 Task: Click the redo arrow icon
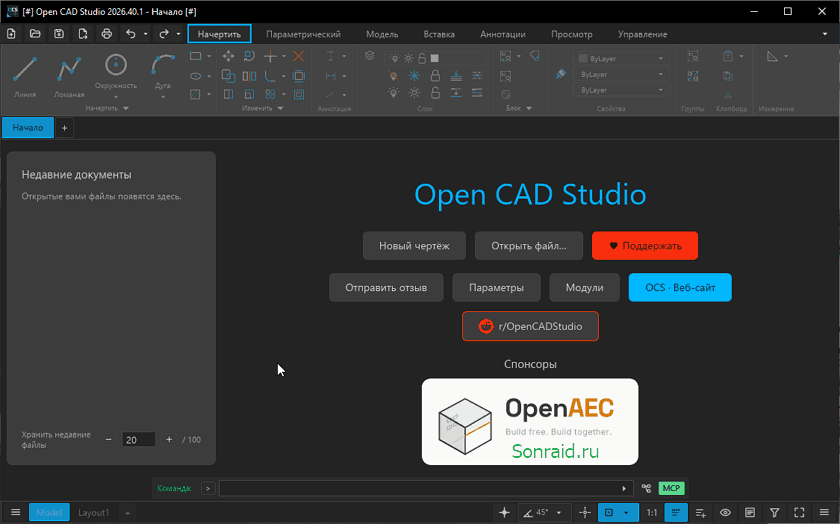click(164, 34)
